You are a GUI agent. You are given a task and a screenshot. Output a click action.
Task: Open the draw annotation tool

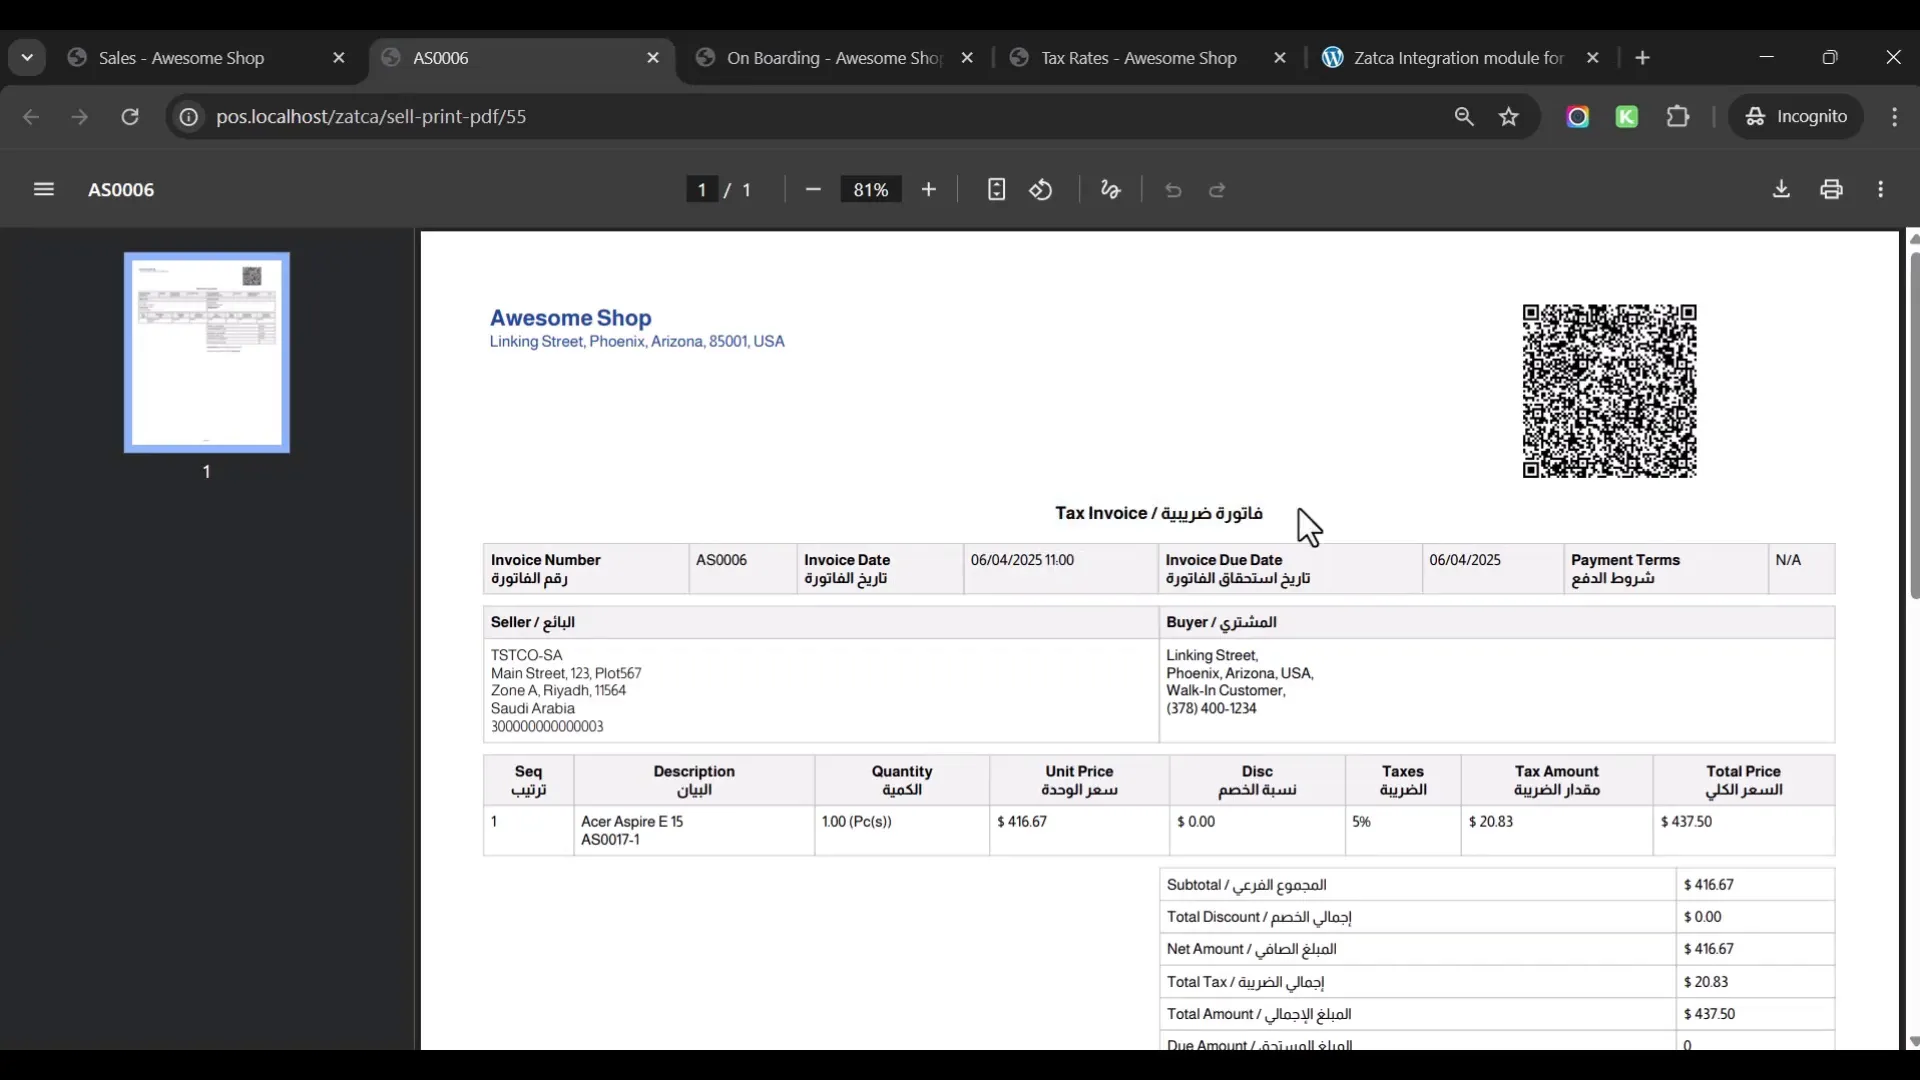1110,190
